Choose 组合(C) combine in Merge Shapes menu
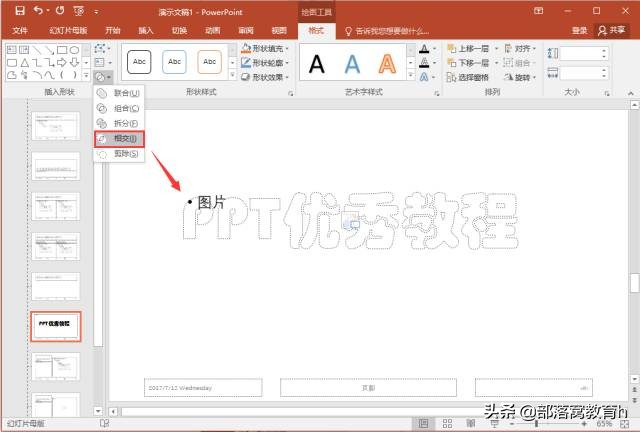Viewport: 640px width, 432px height. point(119,108)
